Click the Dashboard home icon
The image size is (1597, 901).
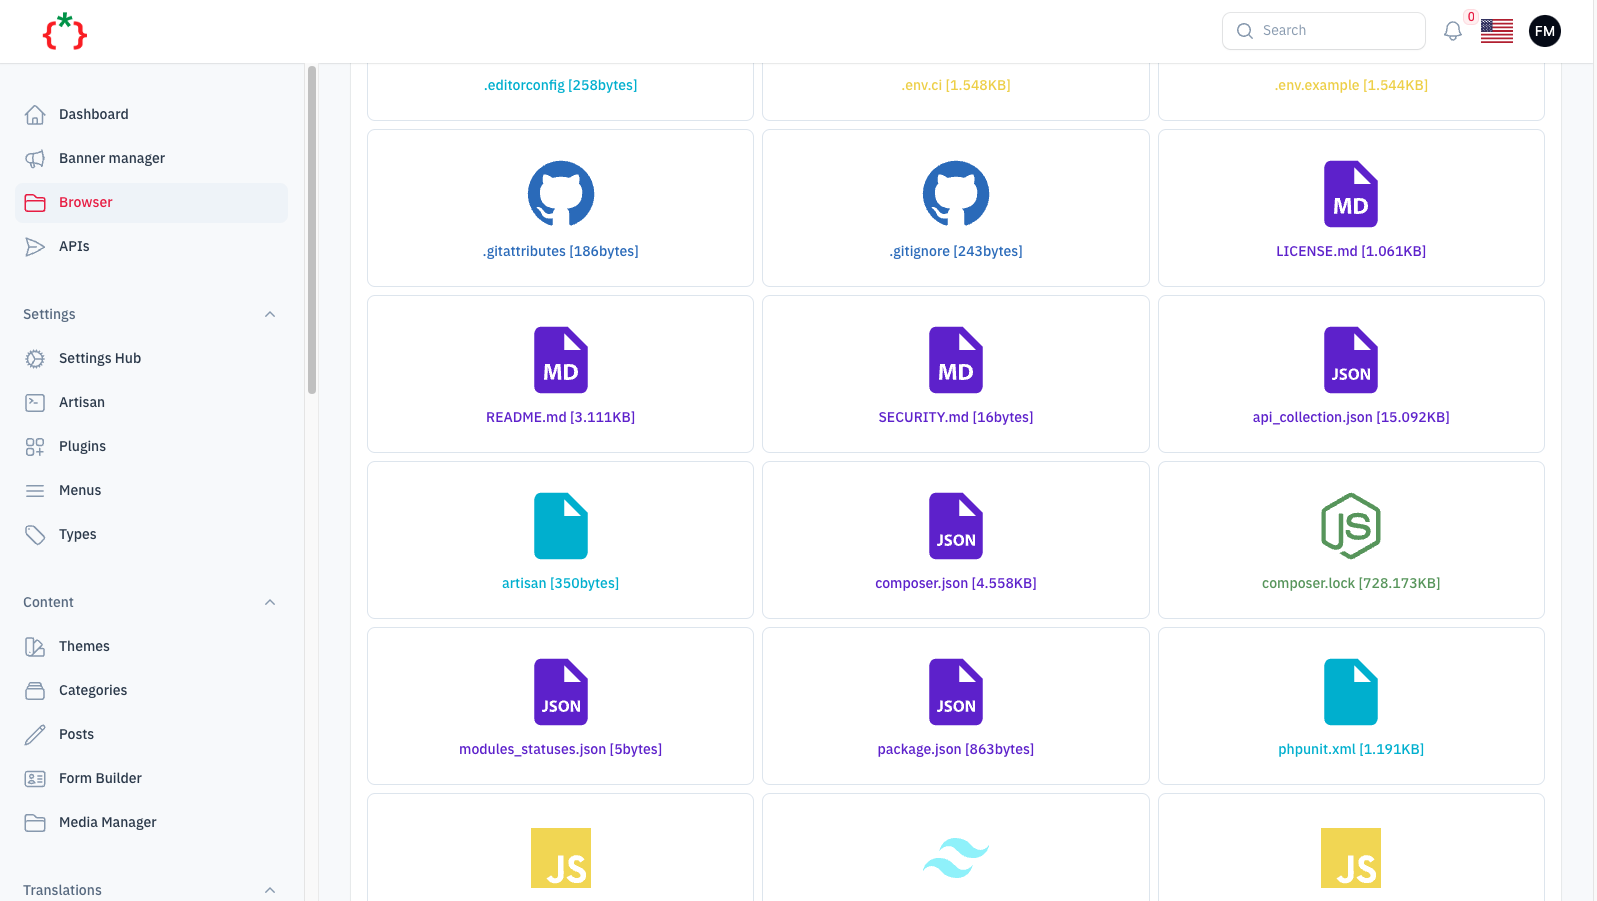[35, 114]
